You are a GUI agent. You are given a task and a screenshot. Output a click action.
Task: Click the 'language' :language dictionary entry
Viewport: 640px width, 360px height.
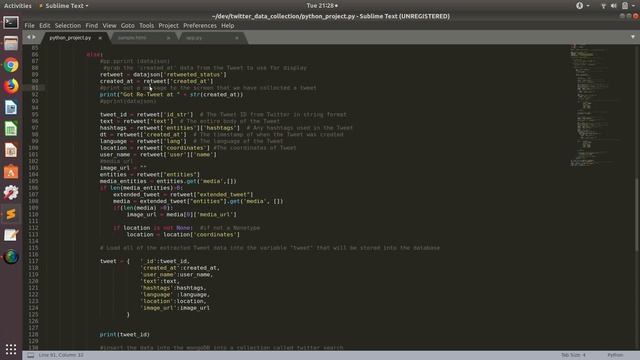pos(175,295)
